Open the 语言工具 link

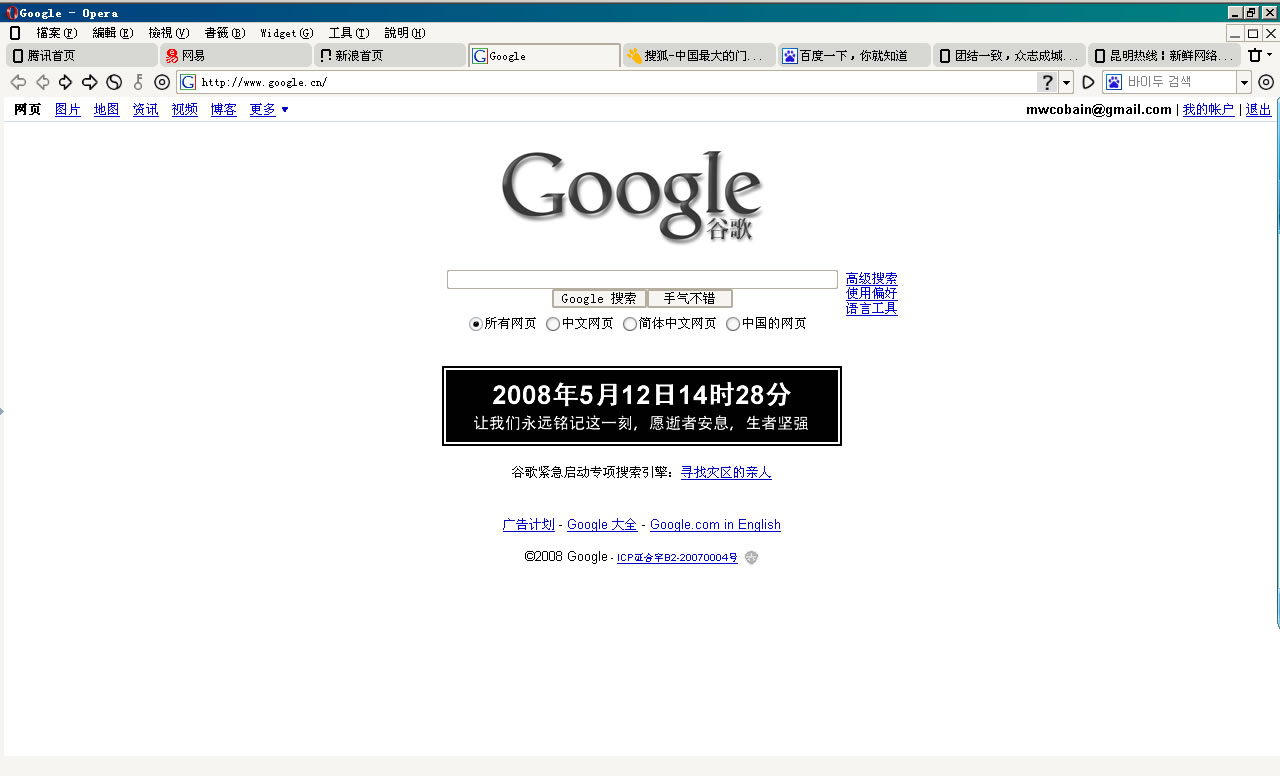pos(871,309)
